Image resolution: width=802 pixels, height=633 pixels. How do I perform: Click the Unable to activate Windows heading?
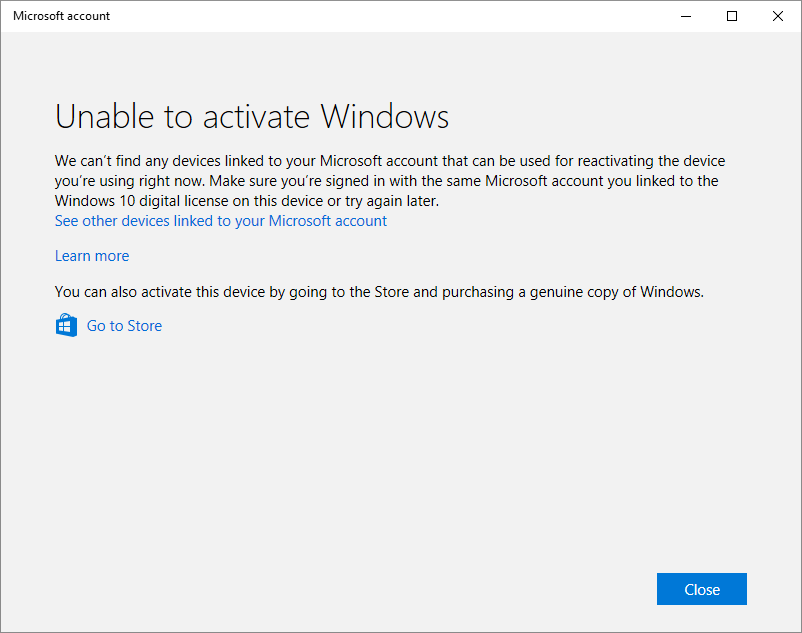(252, 117)
